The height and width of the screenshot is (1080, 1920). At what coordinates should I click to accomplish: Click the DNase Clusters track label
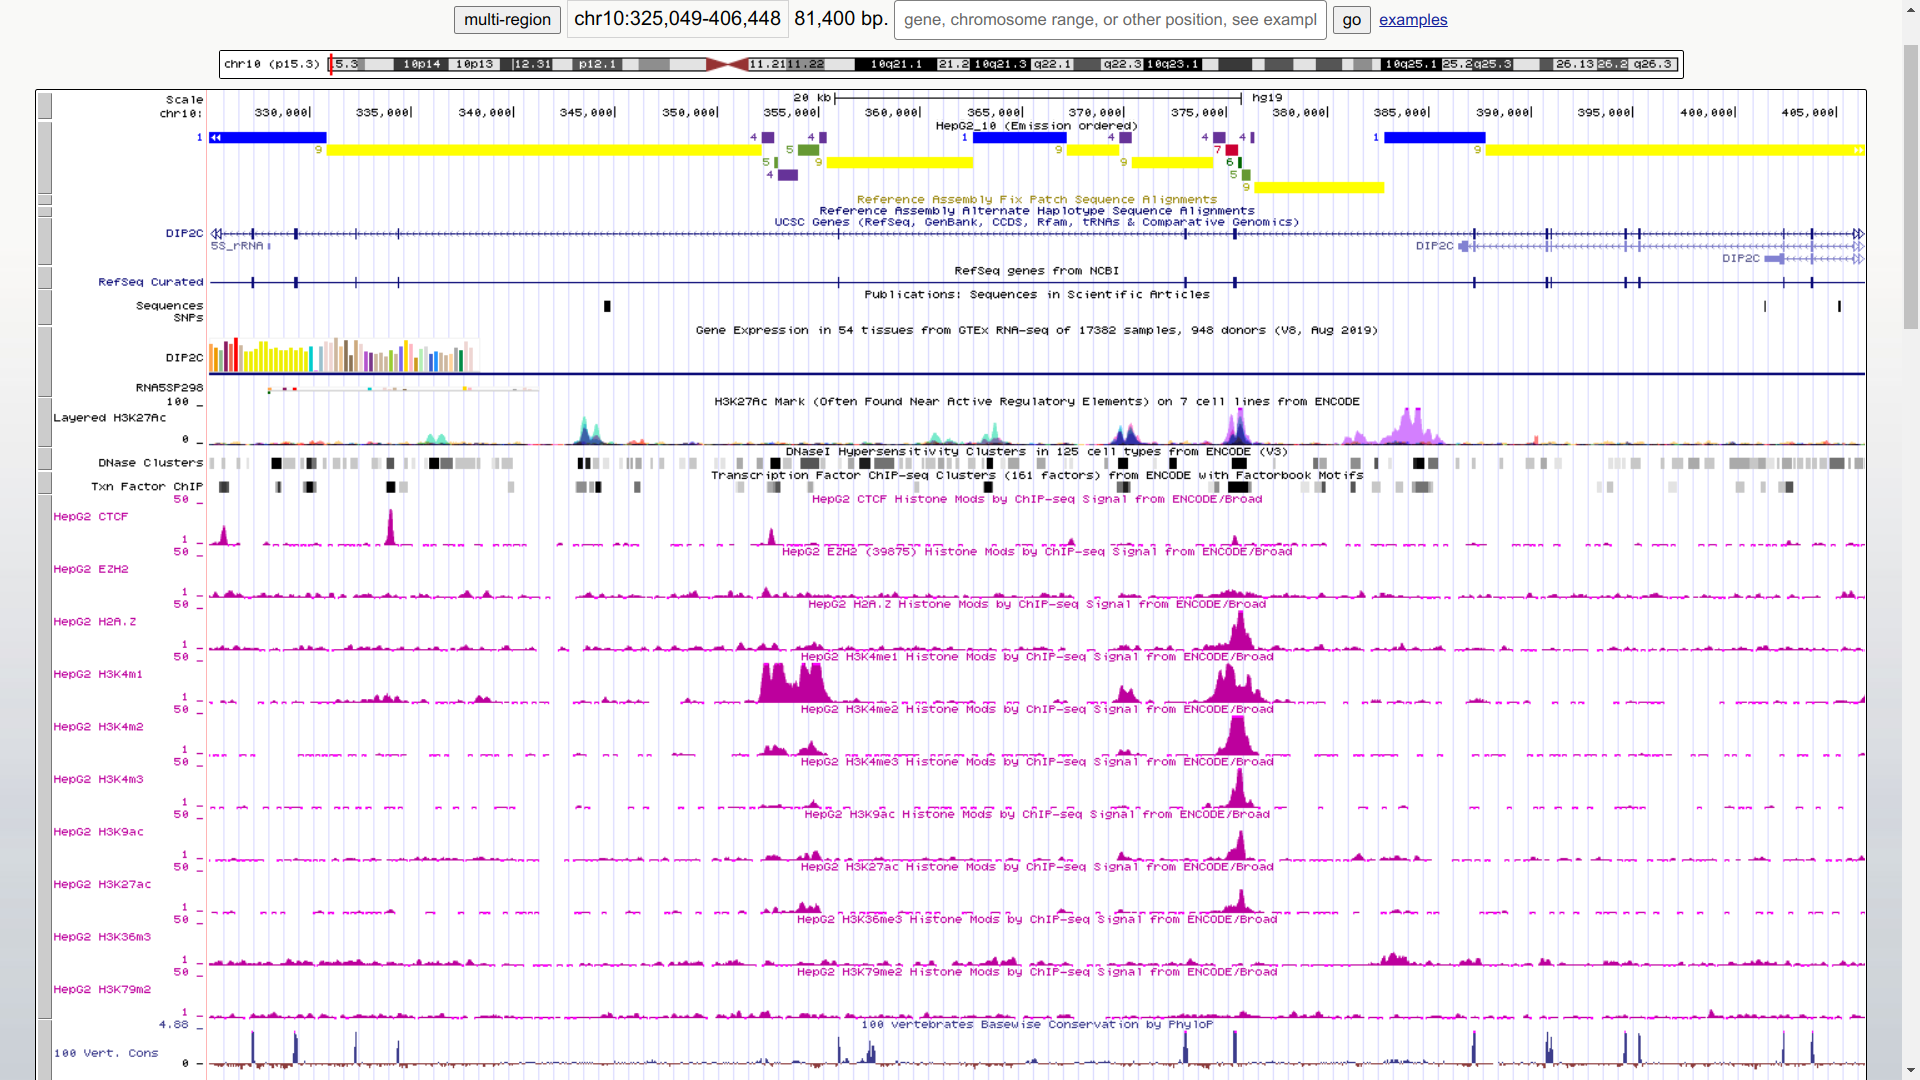(x=151, y=463)
